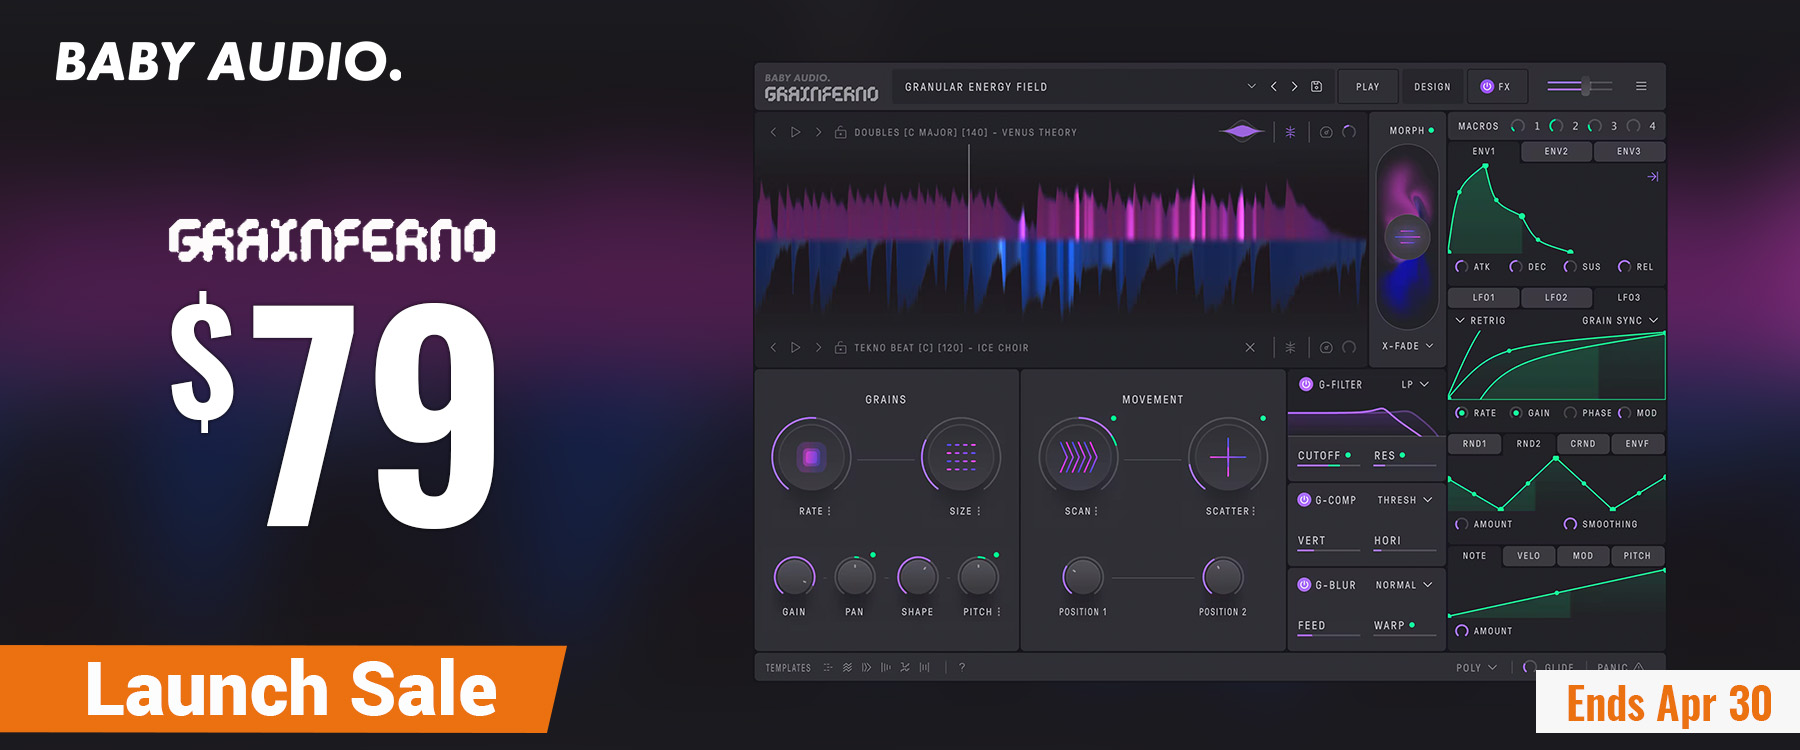This screenshot has height=750, width=1800.
Task: Remove Tekno Beat sample with the X icon
Action: pyautogui.click(x=1250, y=348)
